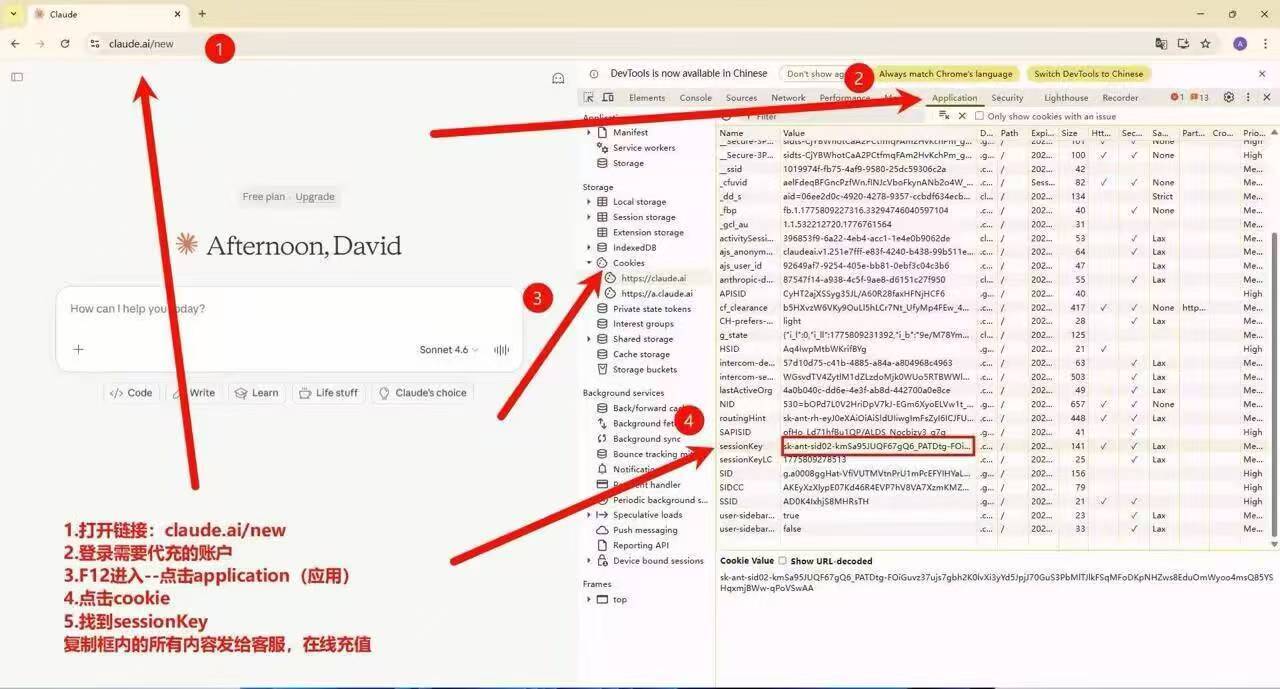Click the plus attachment icon in prompt box
Image resolution: width=1280 pixels, height=689 pixels.
[x=79, y=349]
